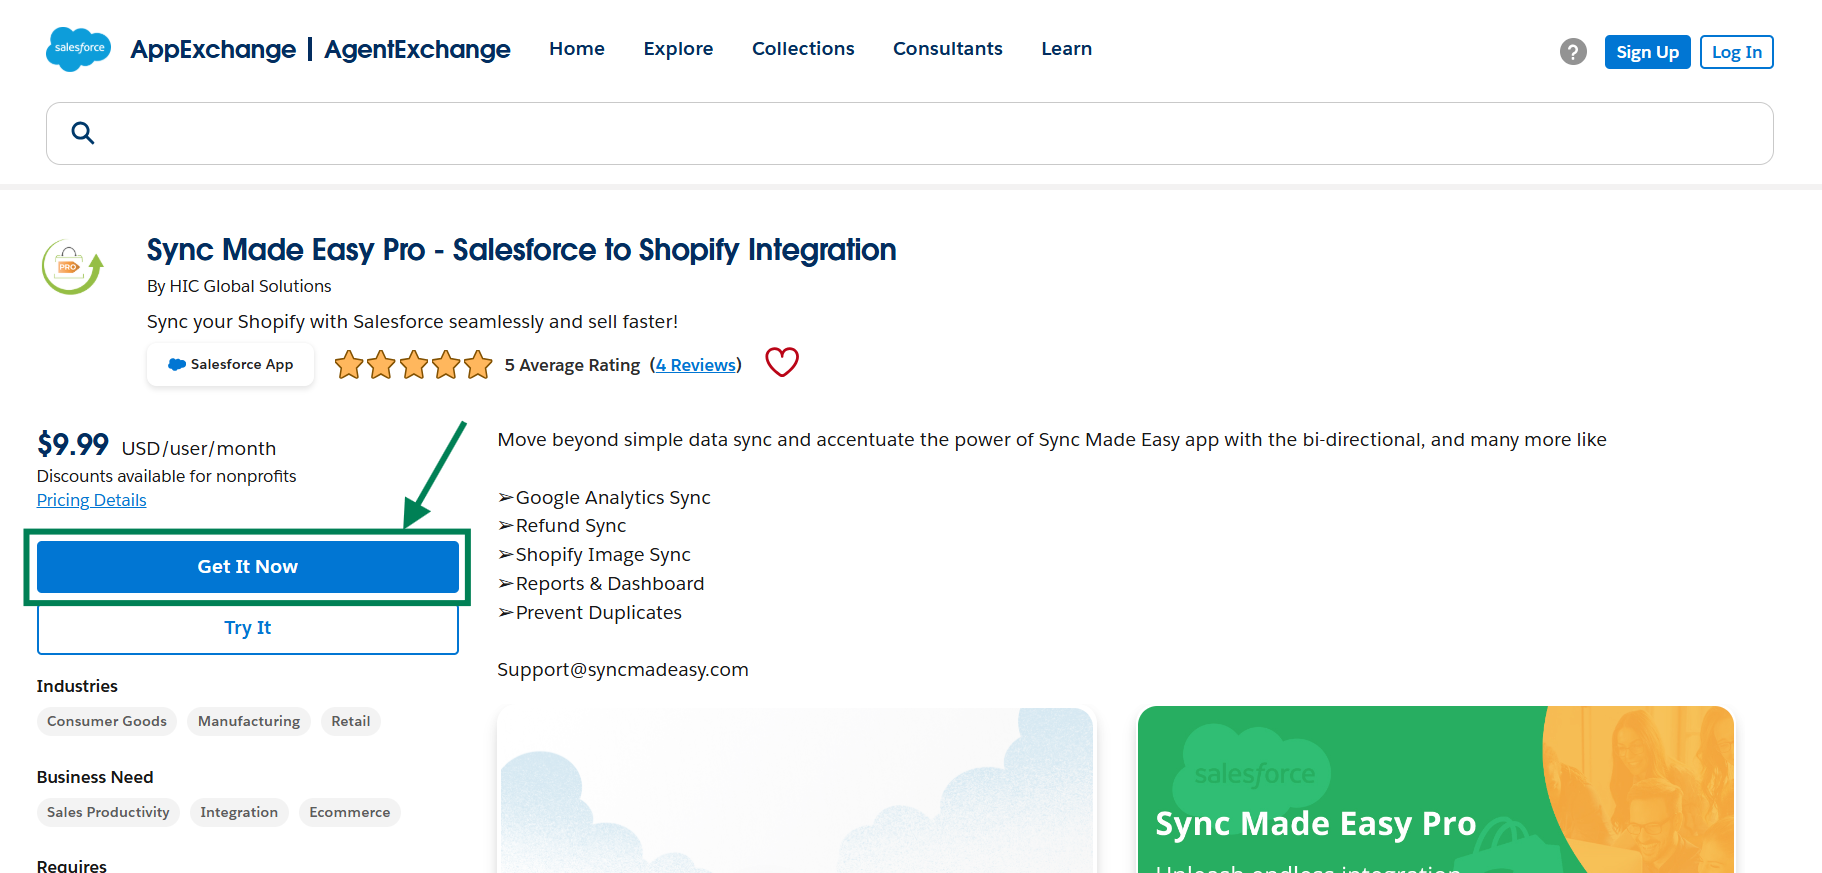Click the Salesforce cloud logo
1822x873 pixels.
click(78, 49)
